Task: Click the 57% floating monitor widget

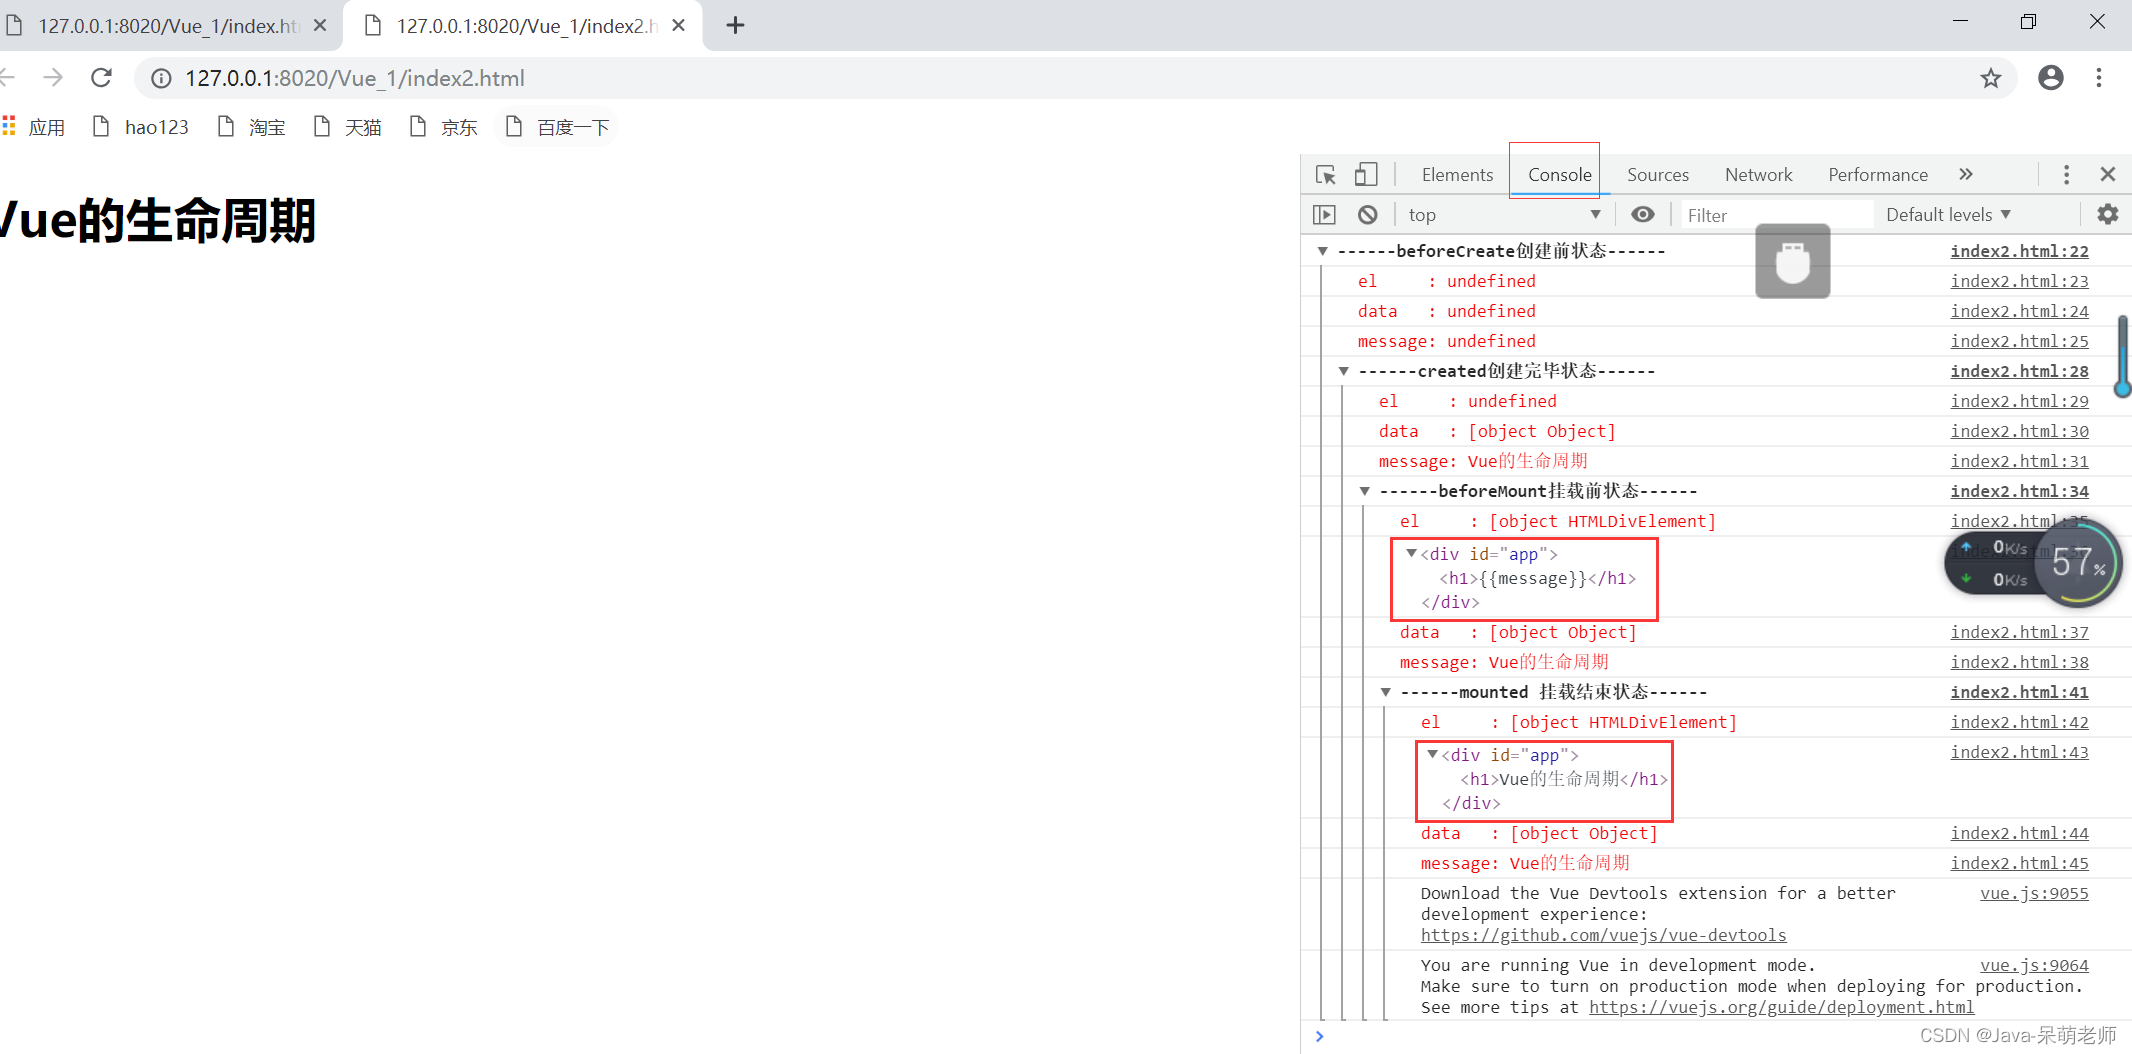Action: point(2079,563)
